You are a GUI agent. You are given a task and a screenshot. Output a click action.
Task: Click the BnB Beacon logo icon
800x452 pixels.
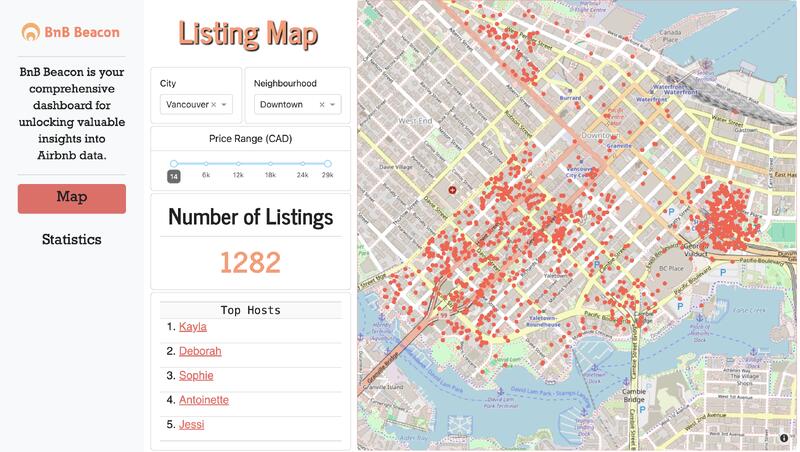pos(31,32)
